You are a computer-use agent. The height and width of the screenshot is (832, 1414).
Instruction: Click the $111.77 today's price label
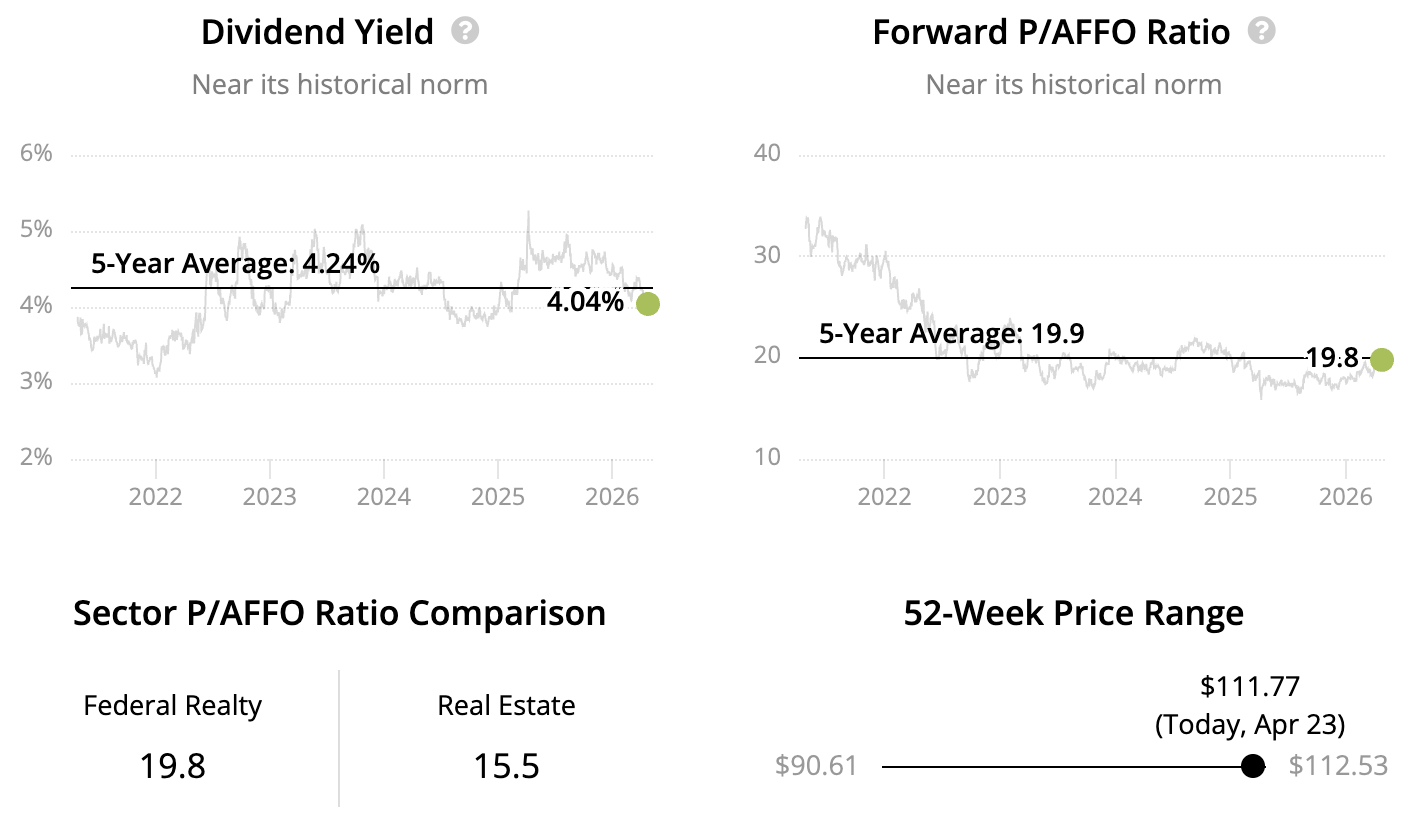click(1249, 686)
